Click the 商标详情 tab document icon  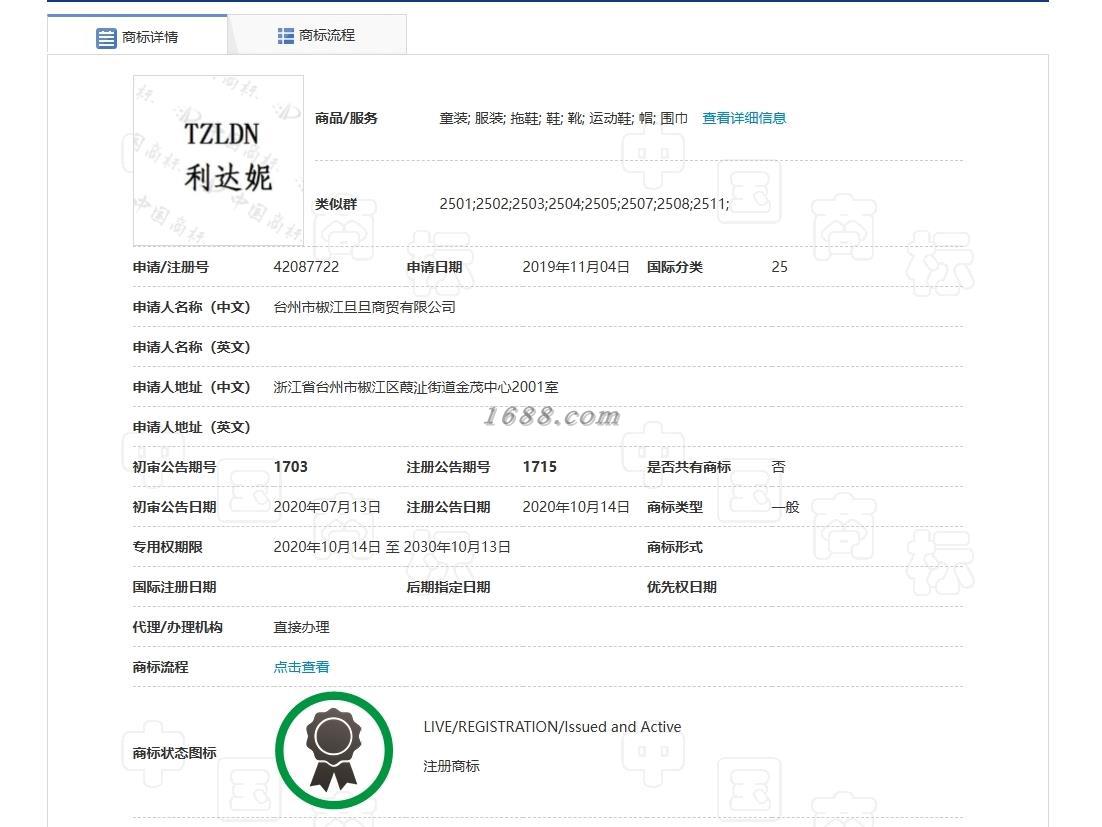pos(106,38)
